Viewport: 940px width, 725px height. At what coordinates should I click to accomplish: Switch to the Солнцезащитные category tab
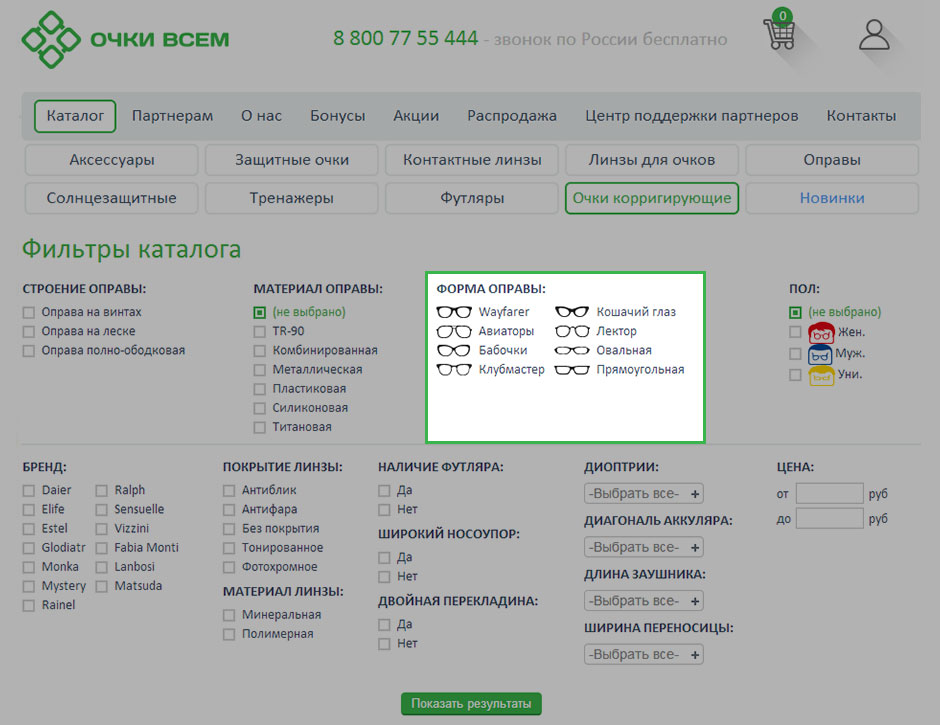click(x=111, y=198)
